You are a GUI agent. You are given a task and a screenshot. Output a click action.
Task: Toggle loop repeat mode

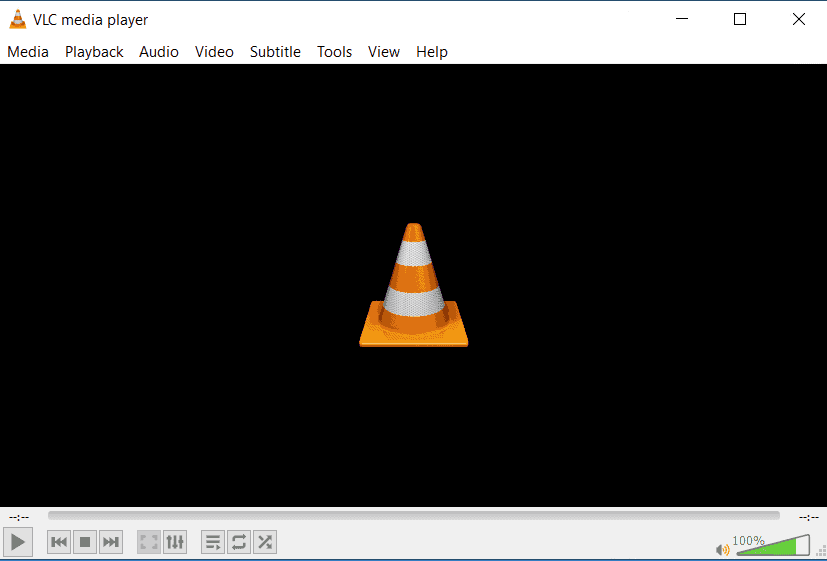[239, 542]
